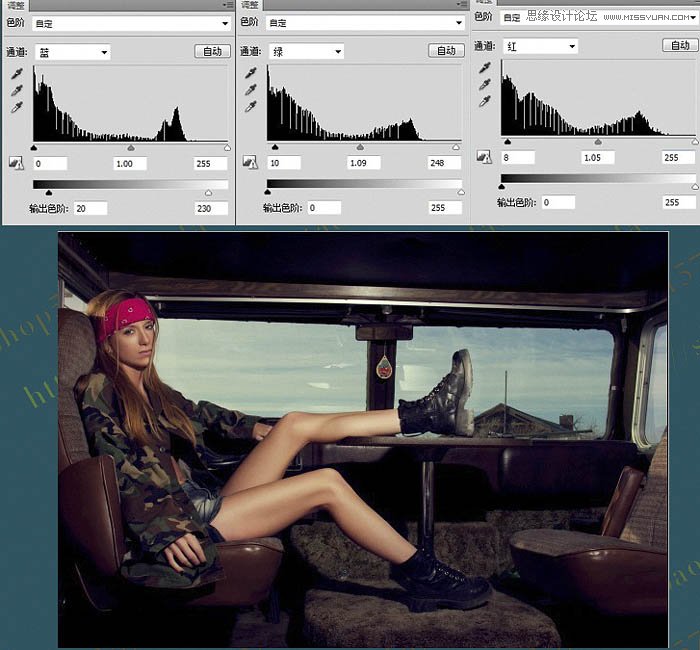The image size is (700, 650).
Task: Select white point eyedropper in red channel panel
Action: click(485, 101)
